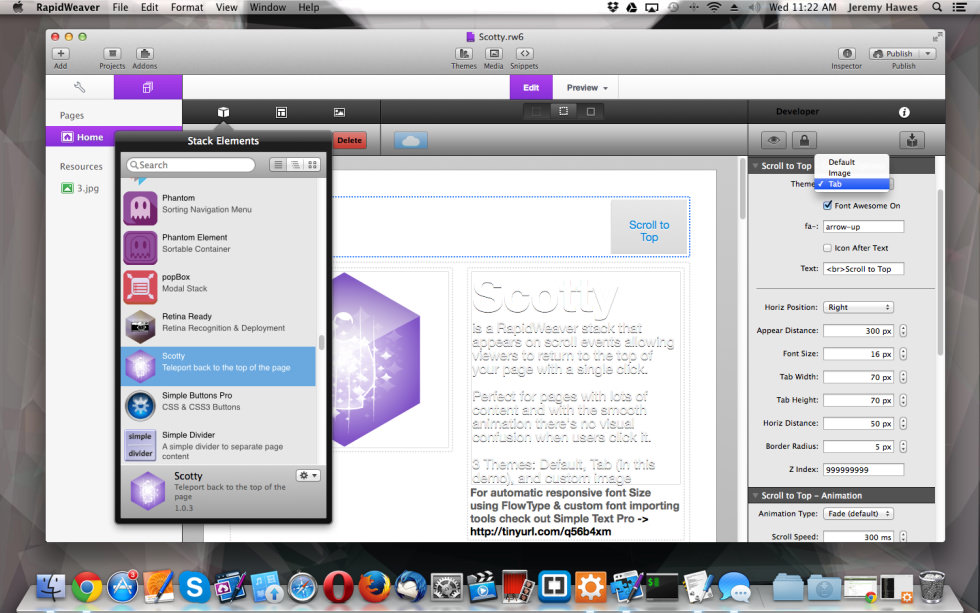Select grid view in Stack Elements

click(312, 165)
